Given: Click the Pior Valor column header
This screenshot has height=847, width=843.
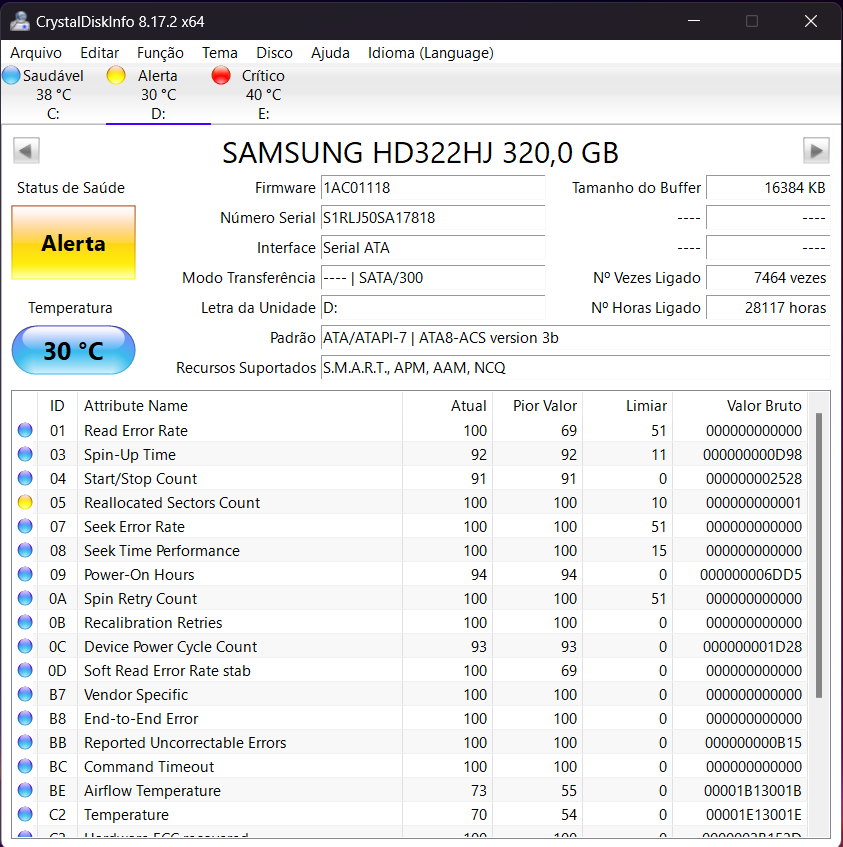Looking at the screenshot, I should tap(537, 406).
